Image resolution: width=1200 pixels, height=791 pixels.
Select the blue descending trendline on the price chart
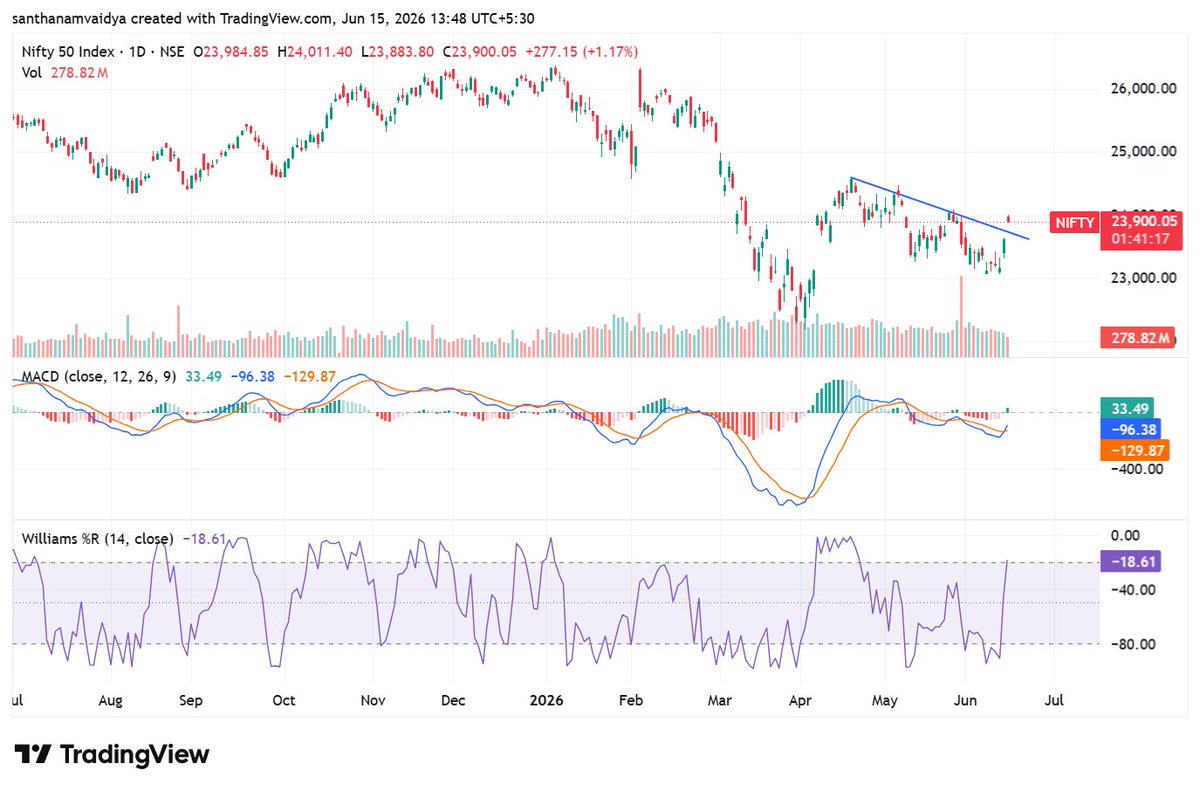click(x=940, y=208)
